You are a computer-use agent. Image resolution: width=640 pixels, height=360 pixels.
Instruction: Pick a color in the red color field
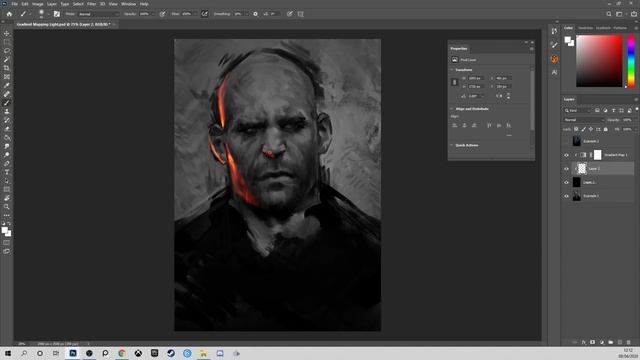[599, 61]
